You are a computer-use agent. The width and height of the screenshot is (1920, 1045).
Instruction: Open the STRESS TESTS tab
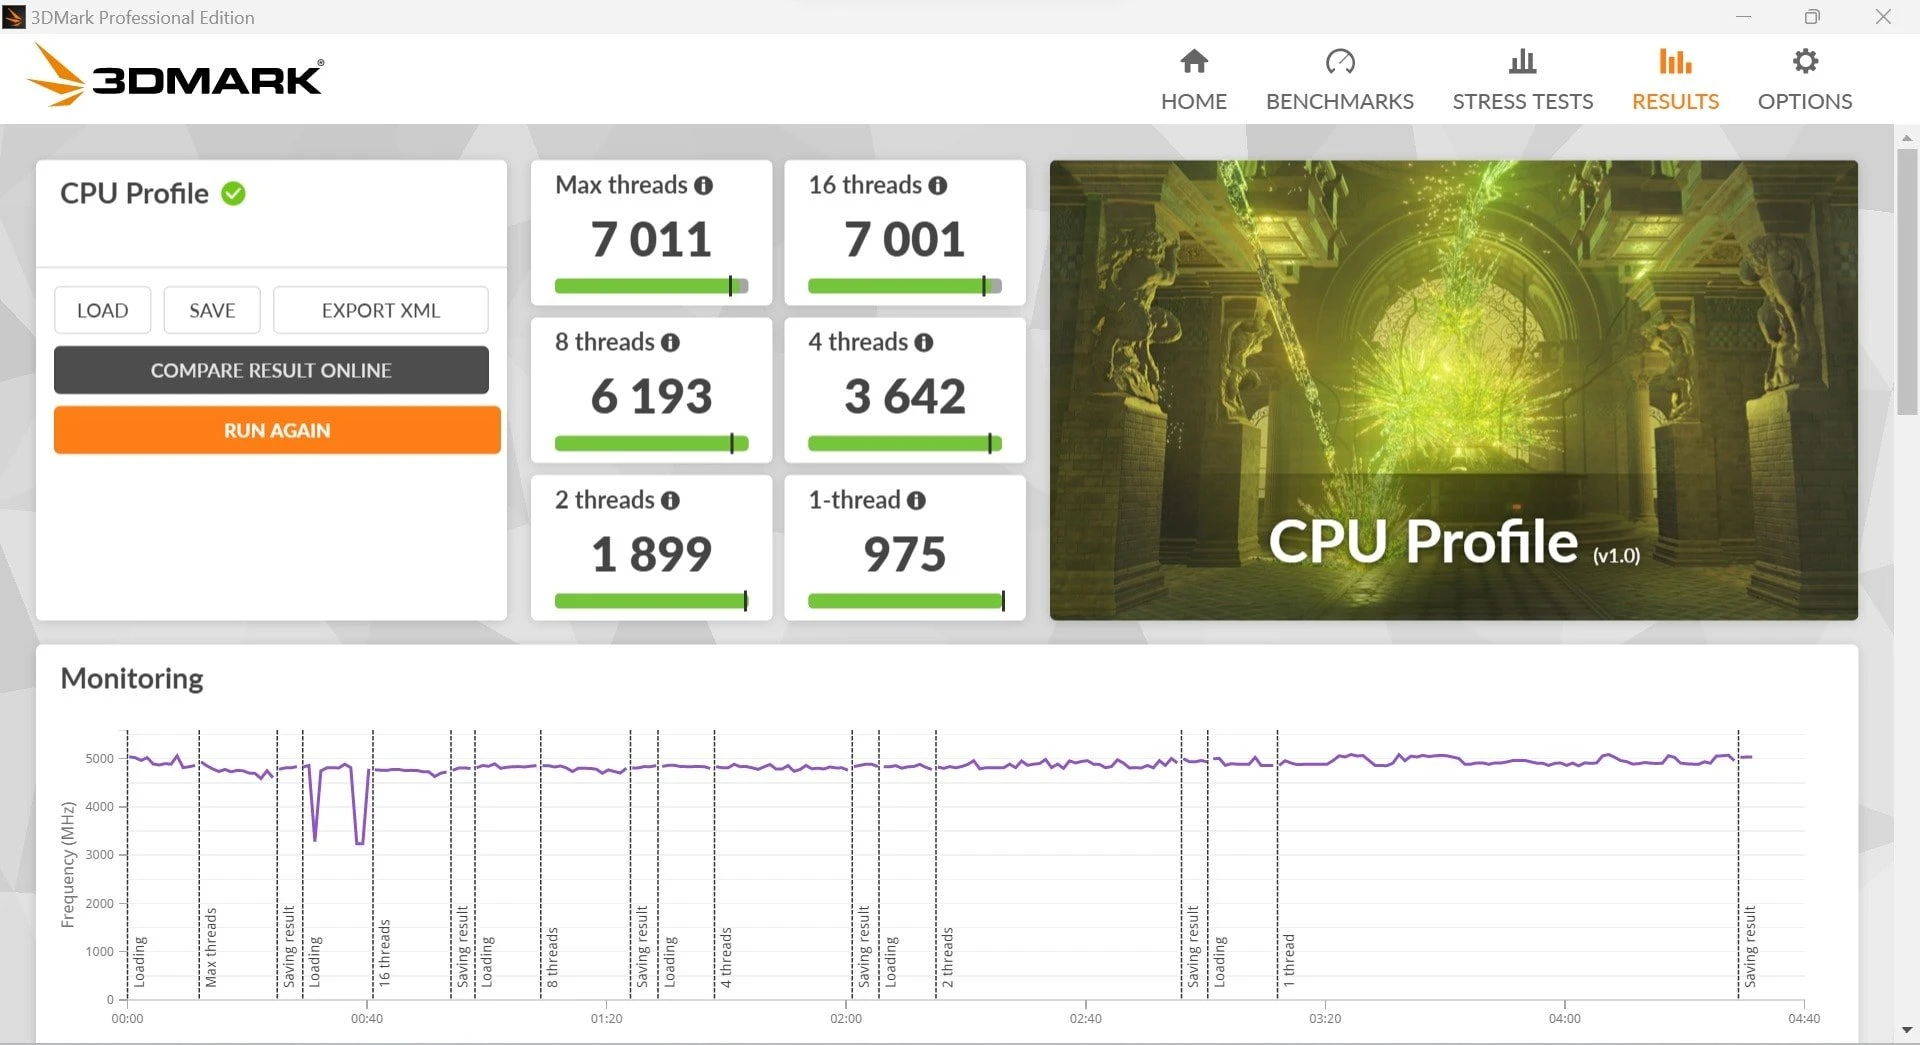point(1522,101)
